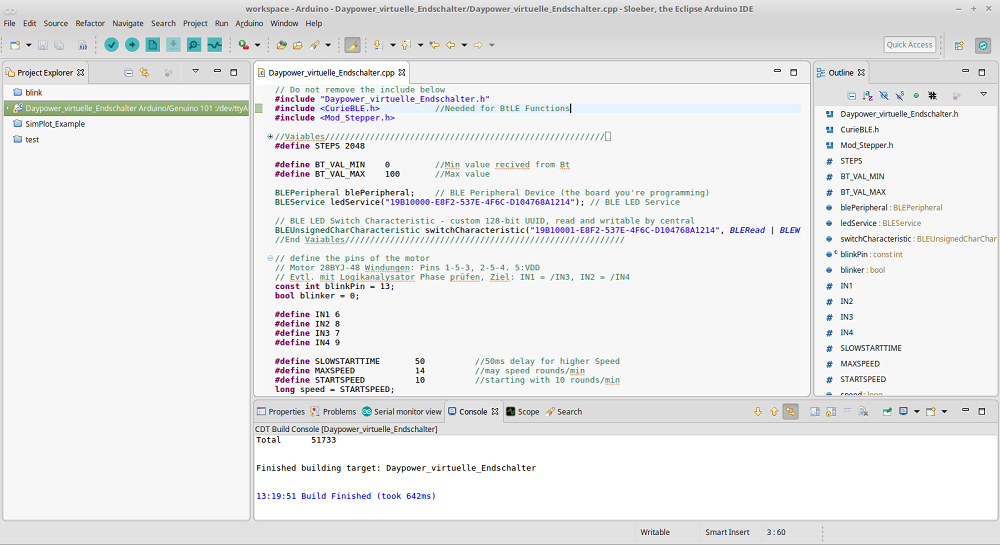Open the Window menu

(284, 24)
